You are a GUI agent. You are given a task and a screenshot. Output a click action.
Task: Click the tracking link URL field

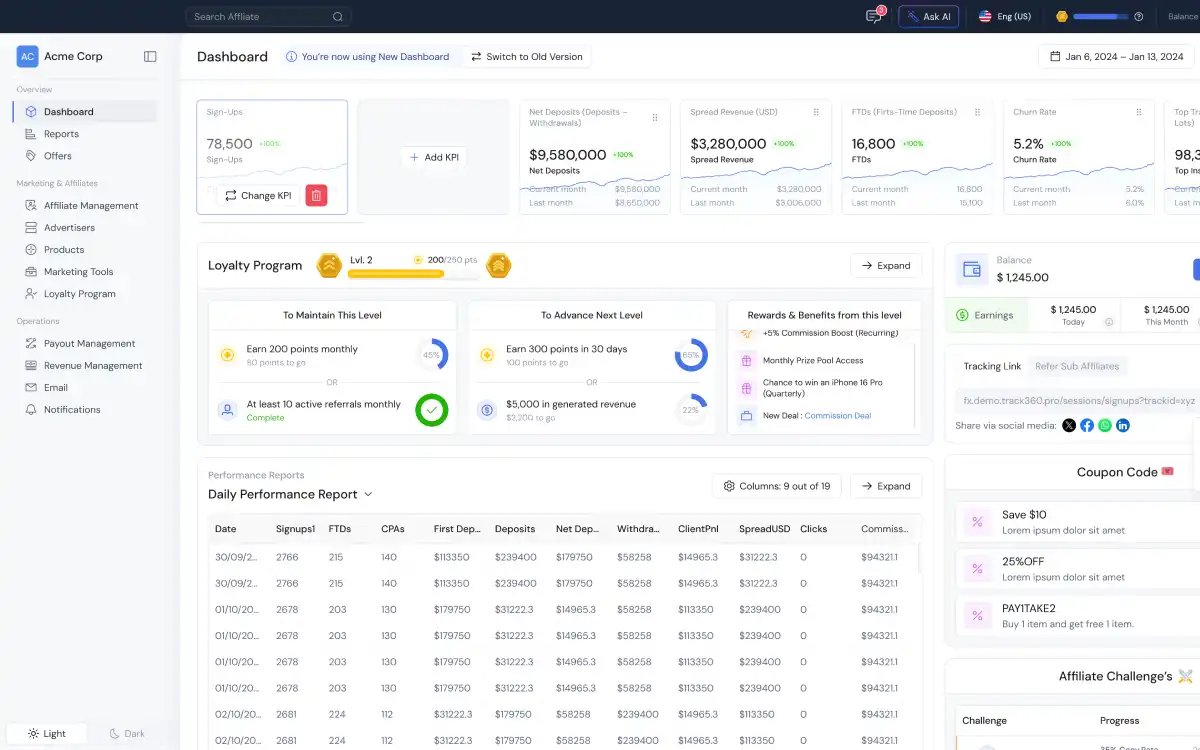(x=1077, y=400)
